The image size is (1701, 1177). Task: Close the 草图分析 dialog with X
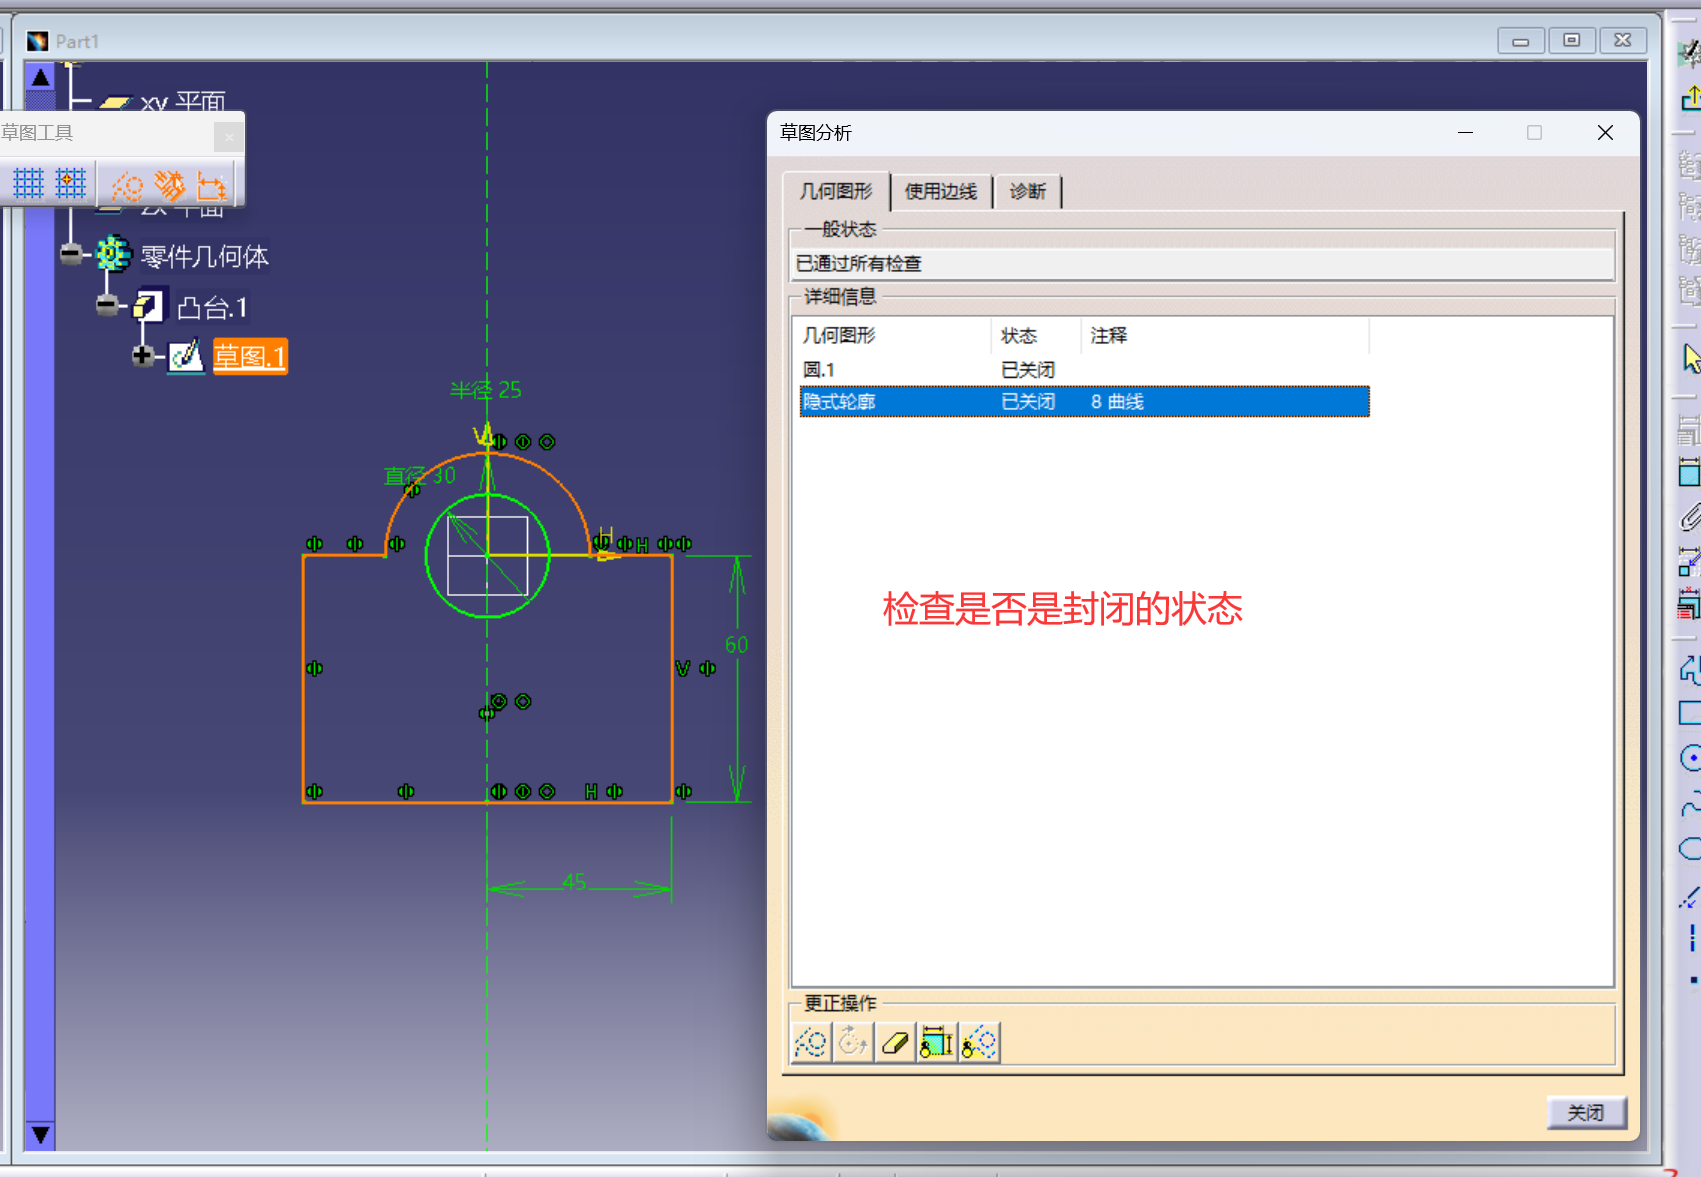(x=1605, y=133)
